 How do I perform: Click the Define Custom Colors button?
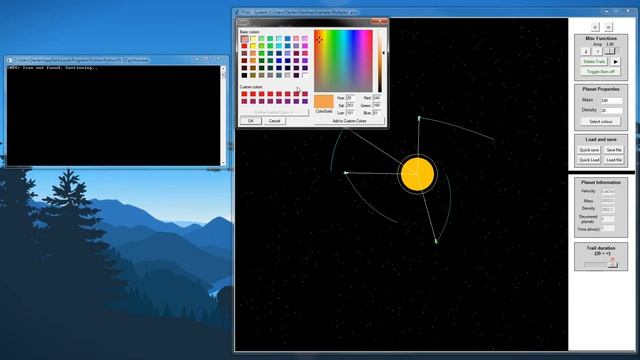pos(273,112)
